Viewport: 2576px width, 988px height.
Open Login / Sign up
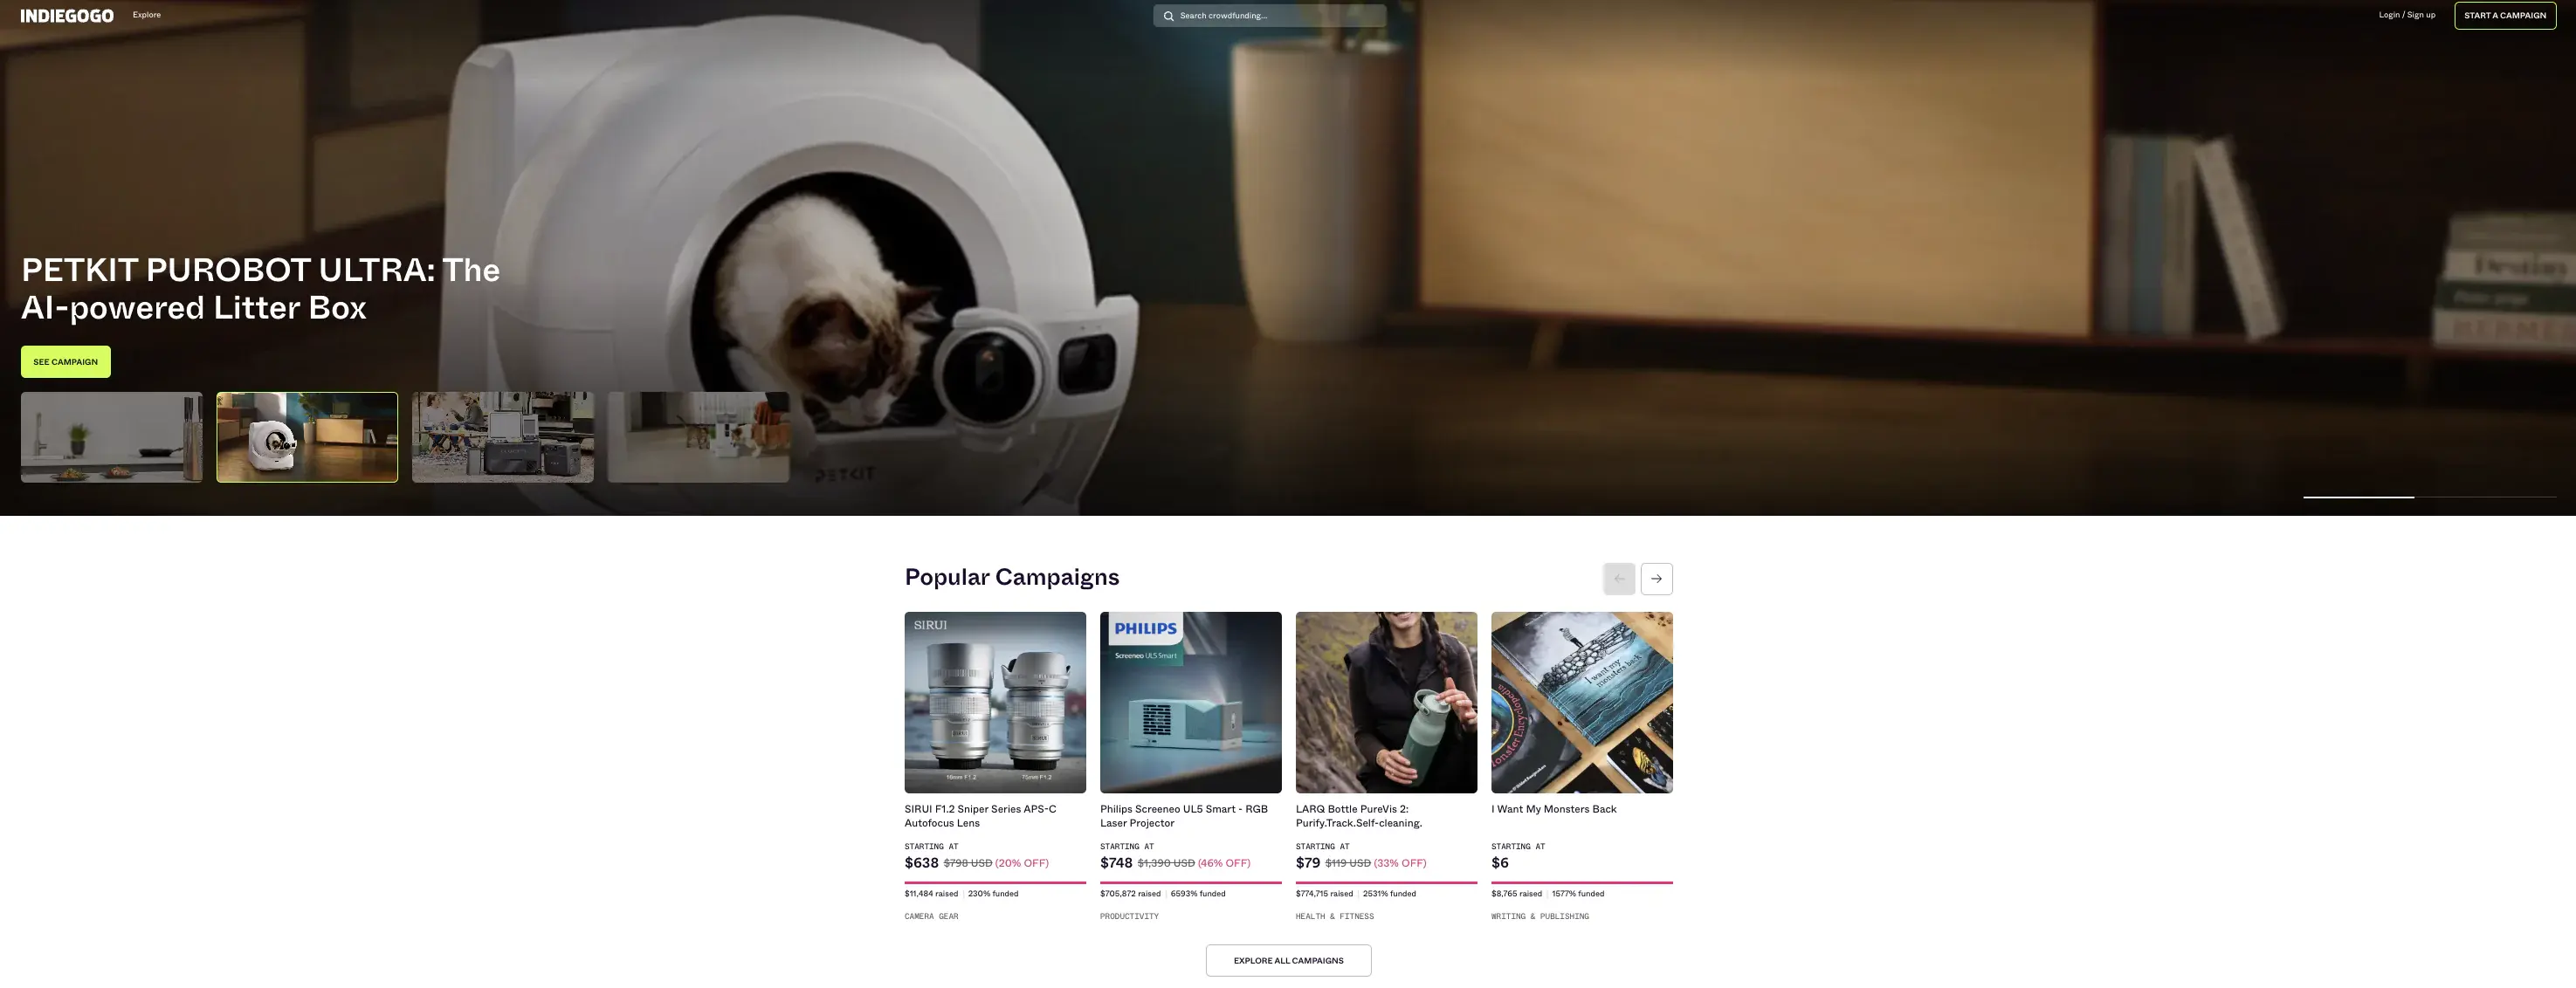point(2406,15)
